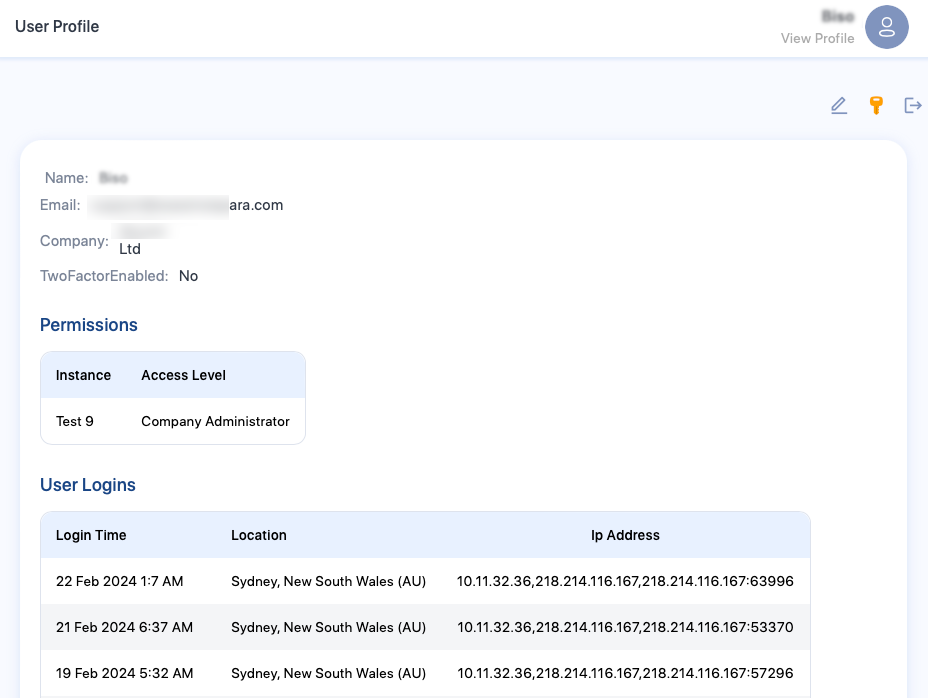Click the Name label

pyautogui.click(x=66, y=178)
